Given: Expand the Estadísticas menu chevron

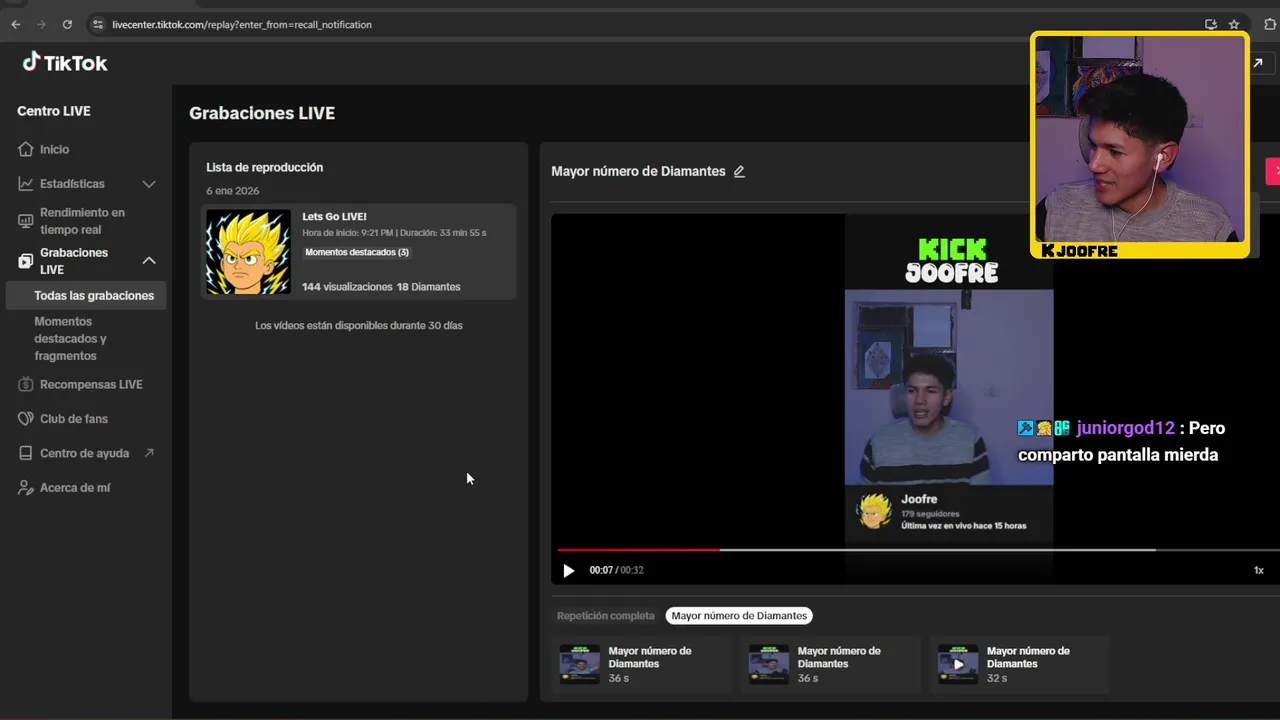Looking at the screenshot, I should 149,184.
